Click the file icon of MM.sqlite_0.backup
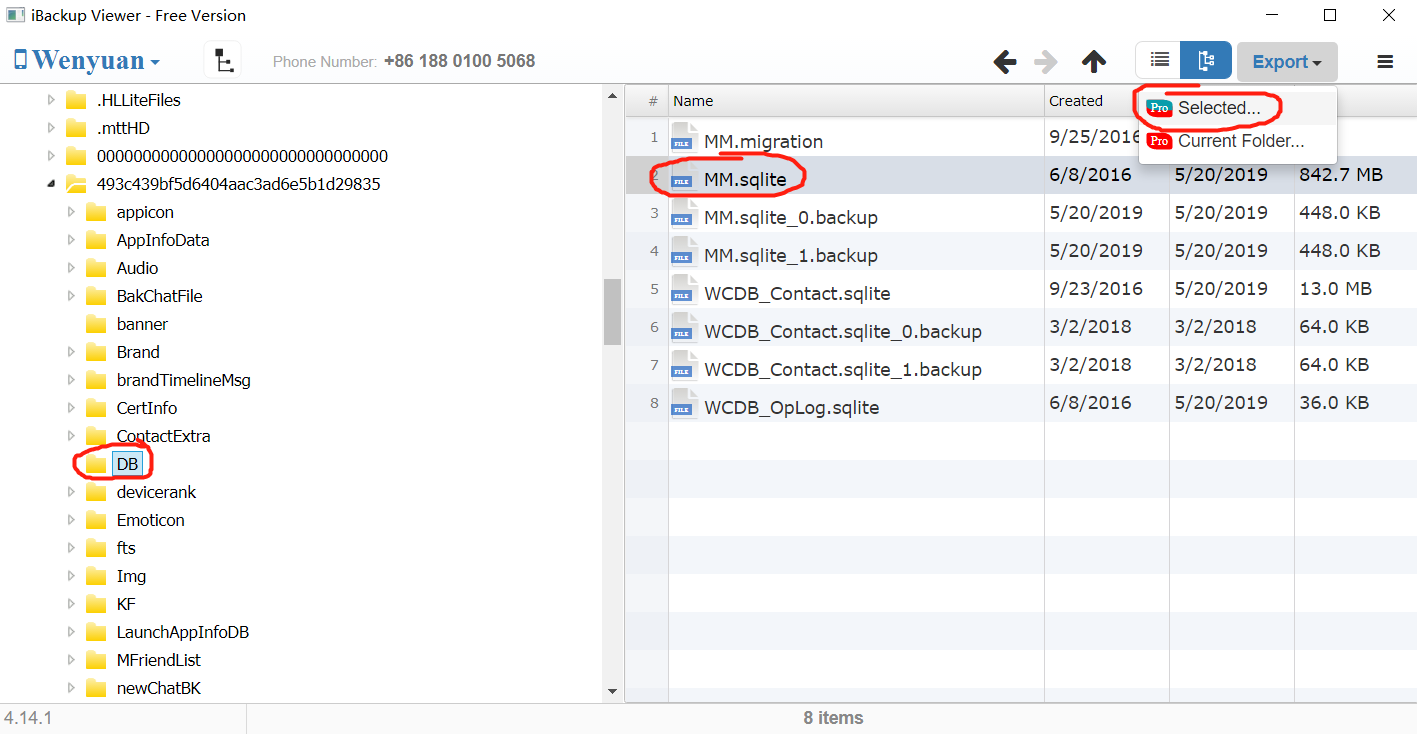The image size is (1417, 734). pos(684,213)
